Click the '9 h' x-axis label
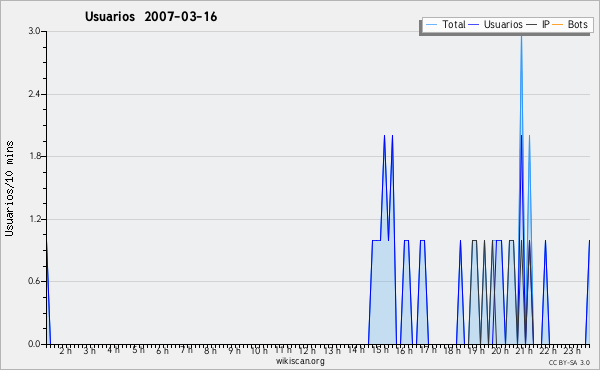The image size is (600, 370). (x=234, y=351)
